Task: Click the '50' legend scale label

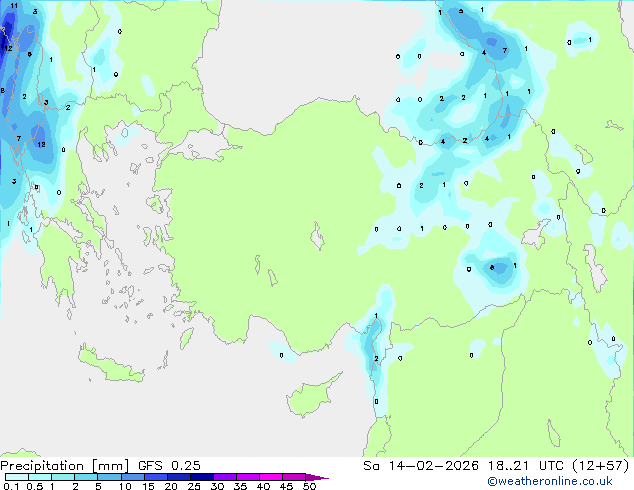Action: tap(309, 486)
